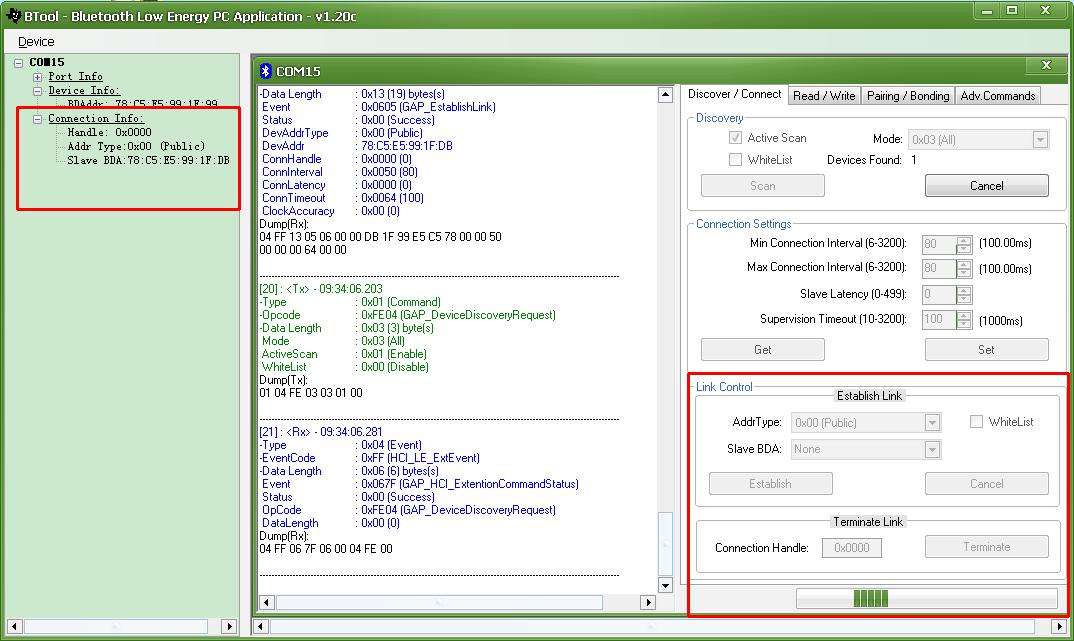Viewport: 1074px width, 641px height.
Task: Click log horizontal scrollbar left arrow
Action: coord(266,603)
